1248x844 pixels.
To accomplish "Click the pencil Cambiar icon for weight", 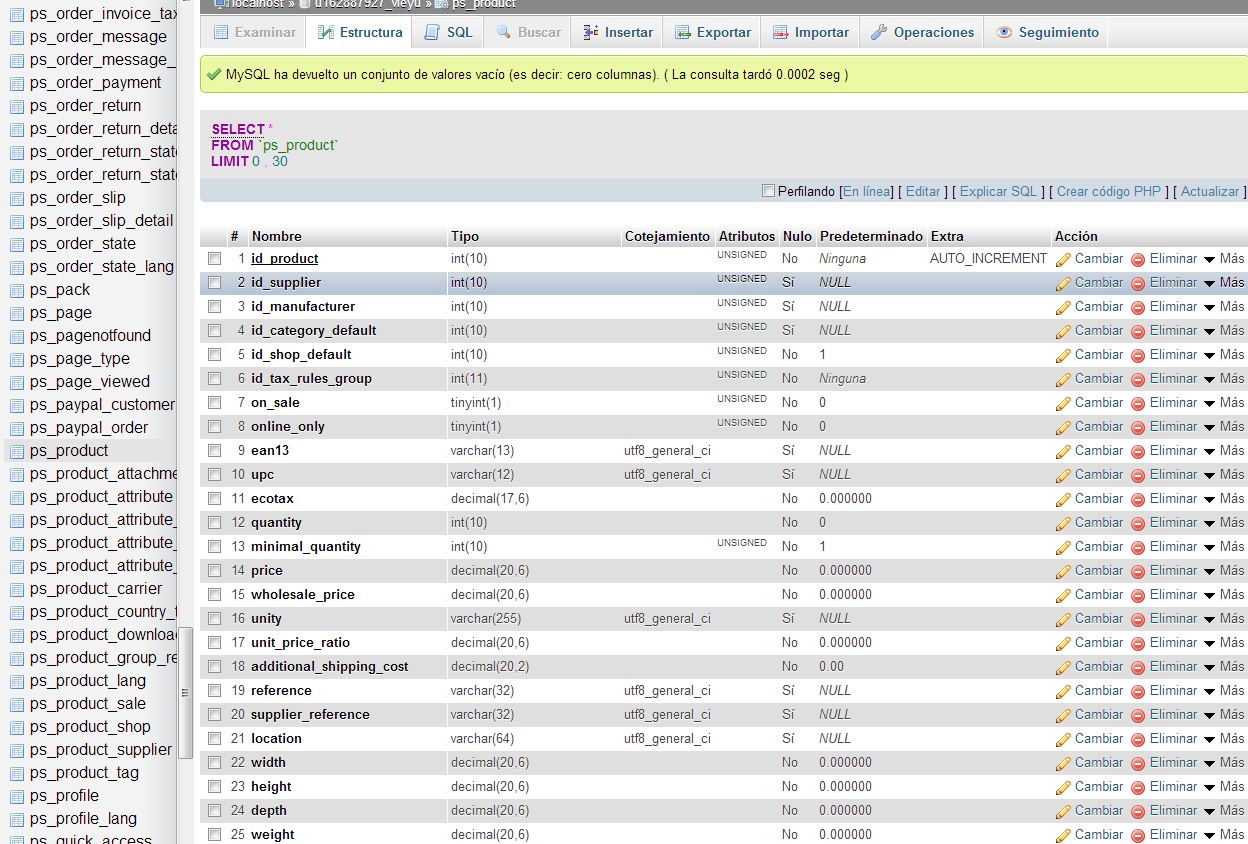I will pyautogui.click(x=1064, y=835).
